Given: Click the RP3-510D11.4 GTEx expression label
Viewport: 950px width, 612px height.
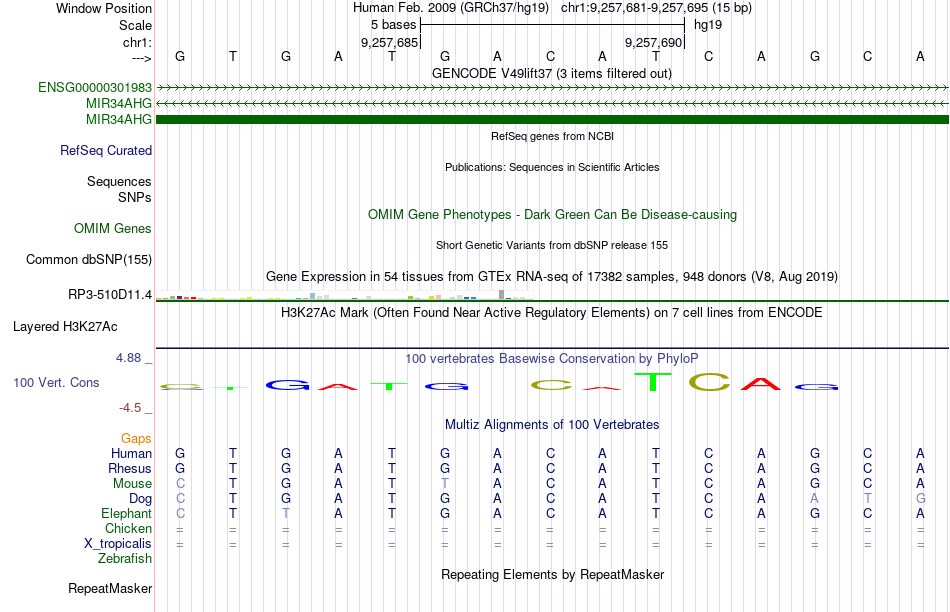Looking at the screenshot, I should 110,294.
